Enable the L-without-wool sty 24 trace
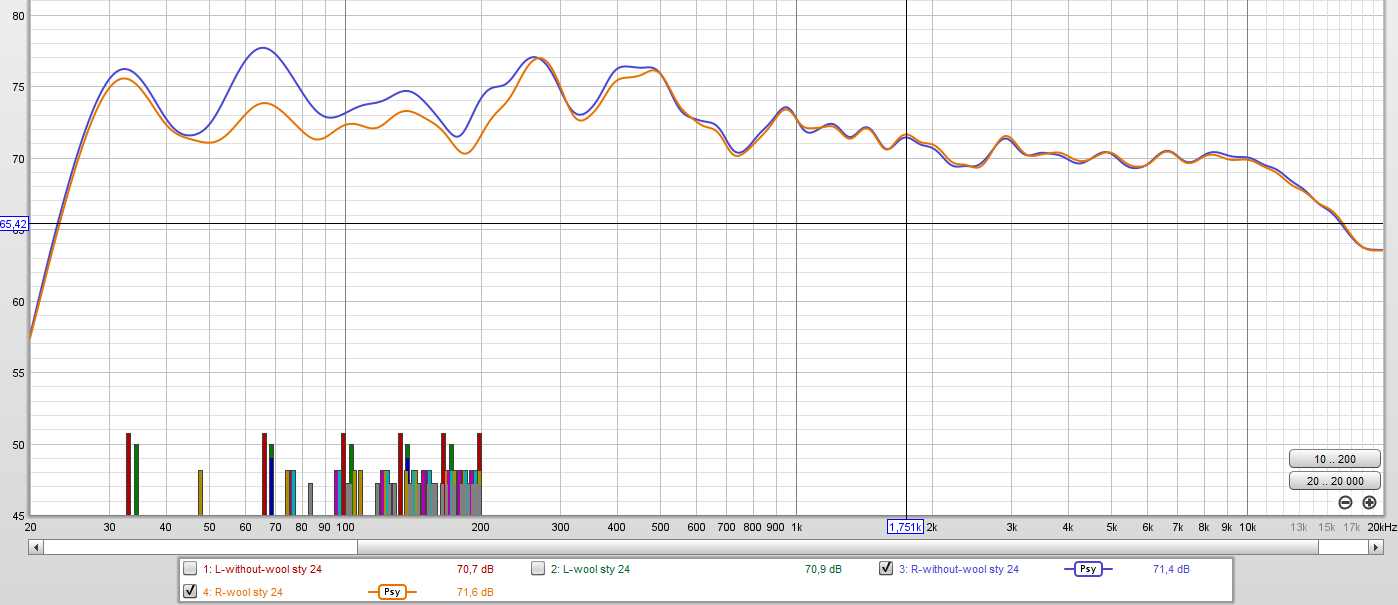This screenshot has width=1398, height=605. (190, 569)
